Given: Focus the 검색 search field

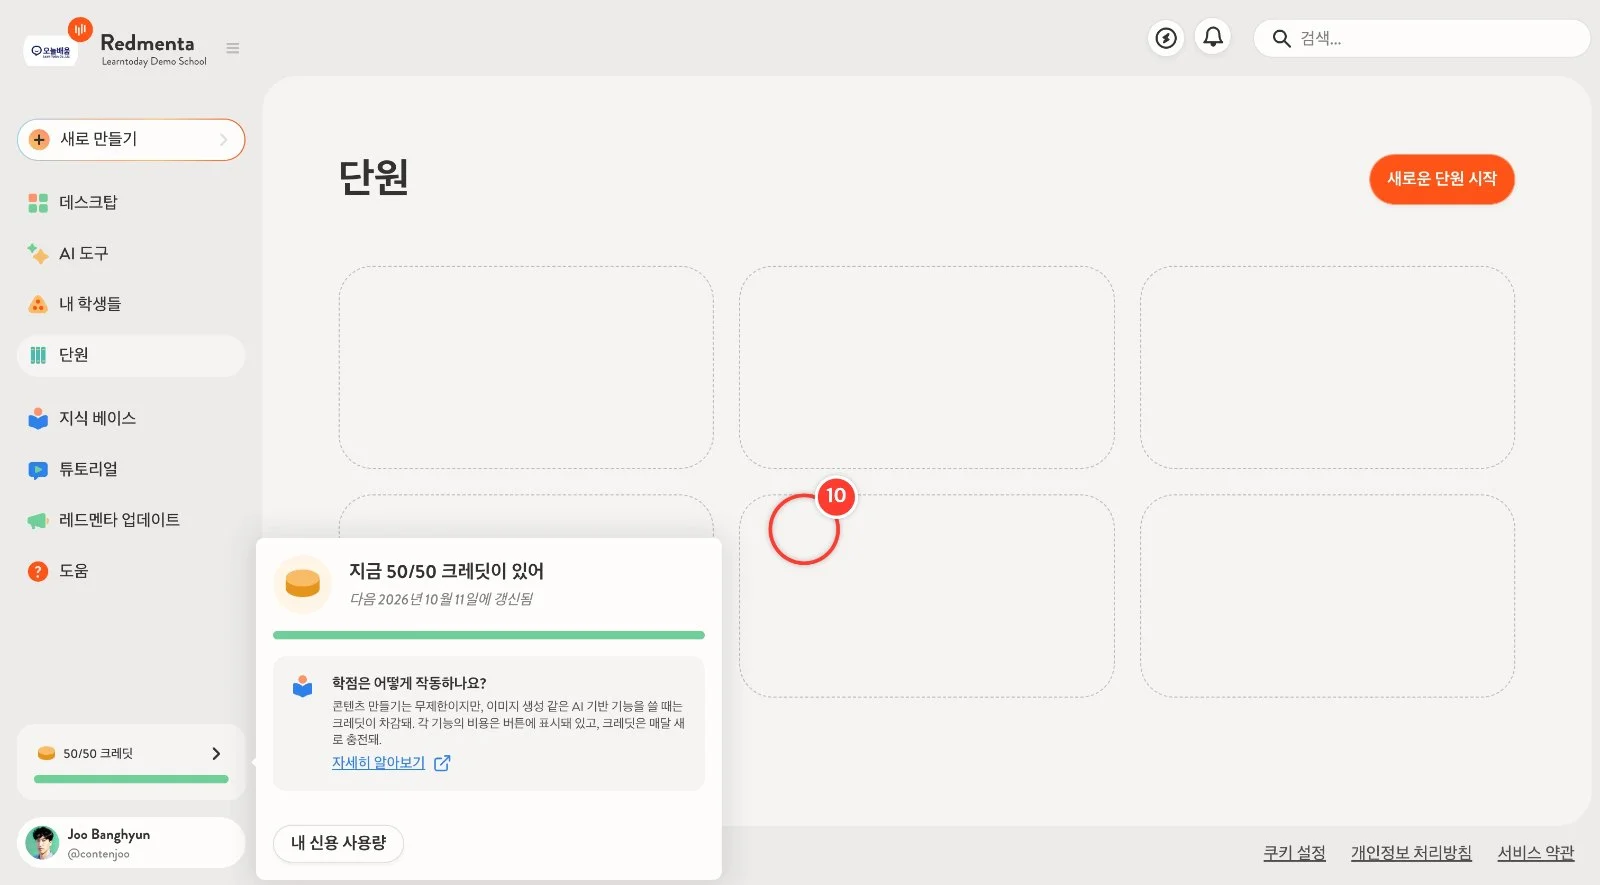Looking at the screenshot, I should point(1421,39).
